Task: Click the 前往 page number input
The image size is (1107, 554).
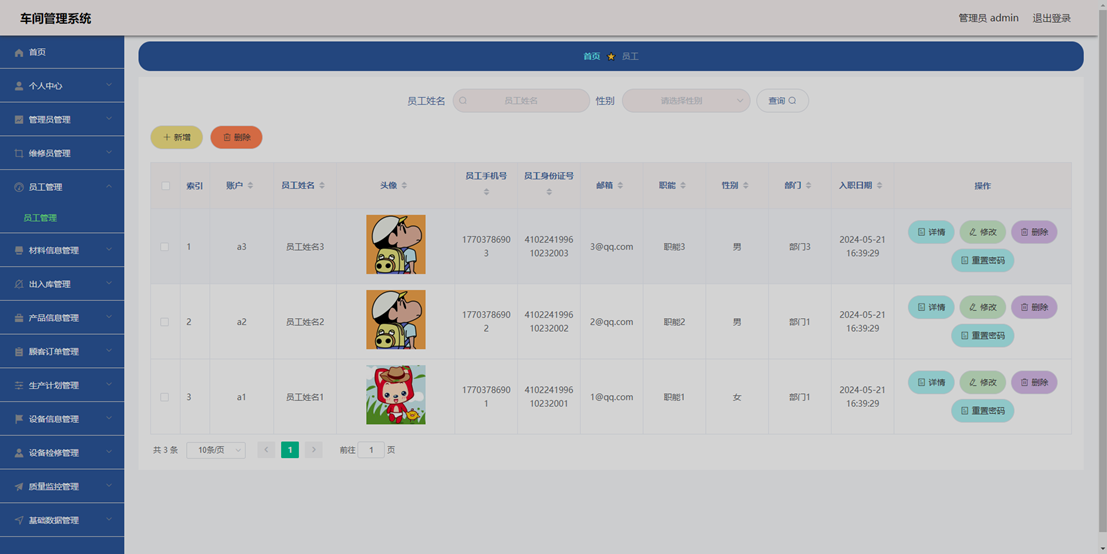Action: tap(371, 450)
